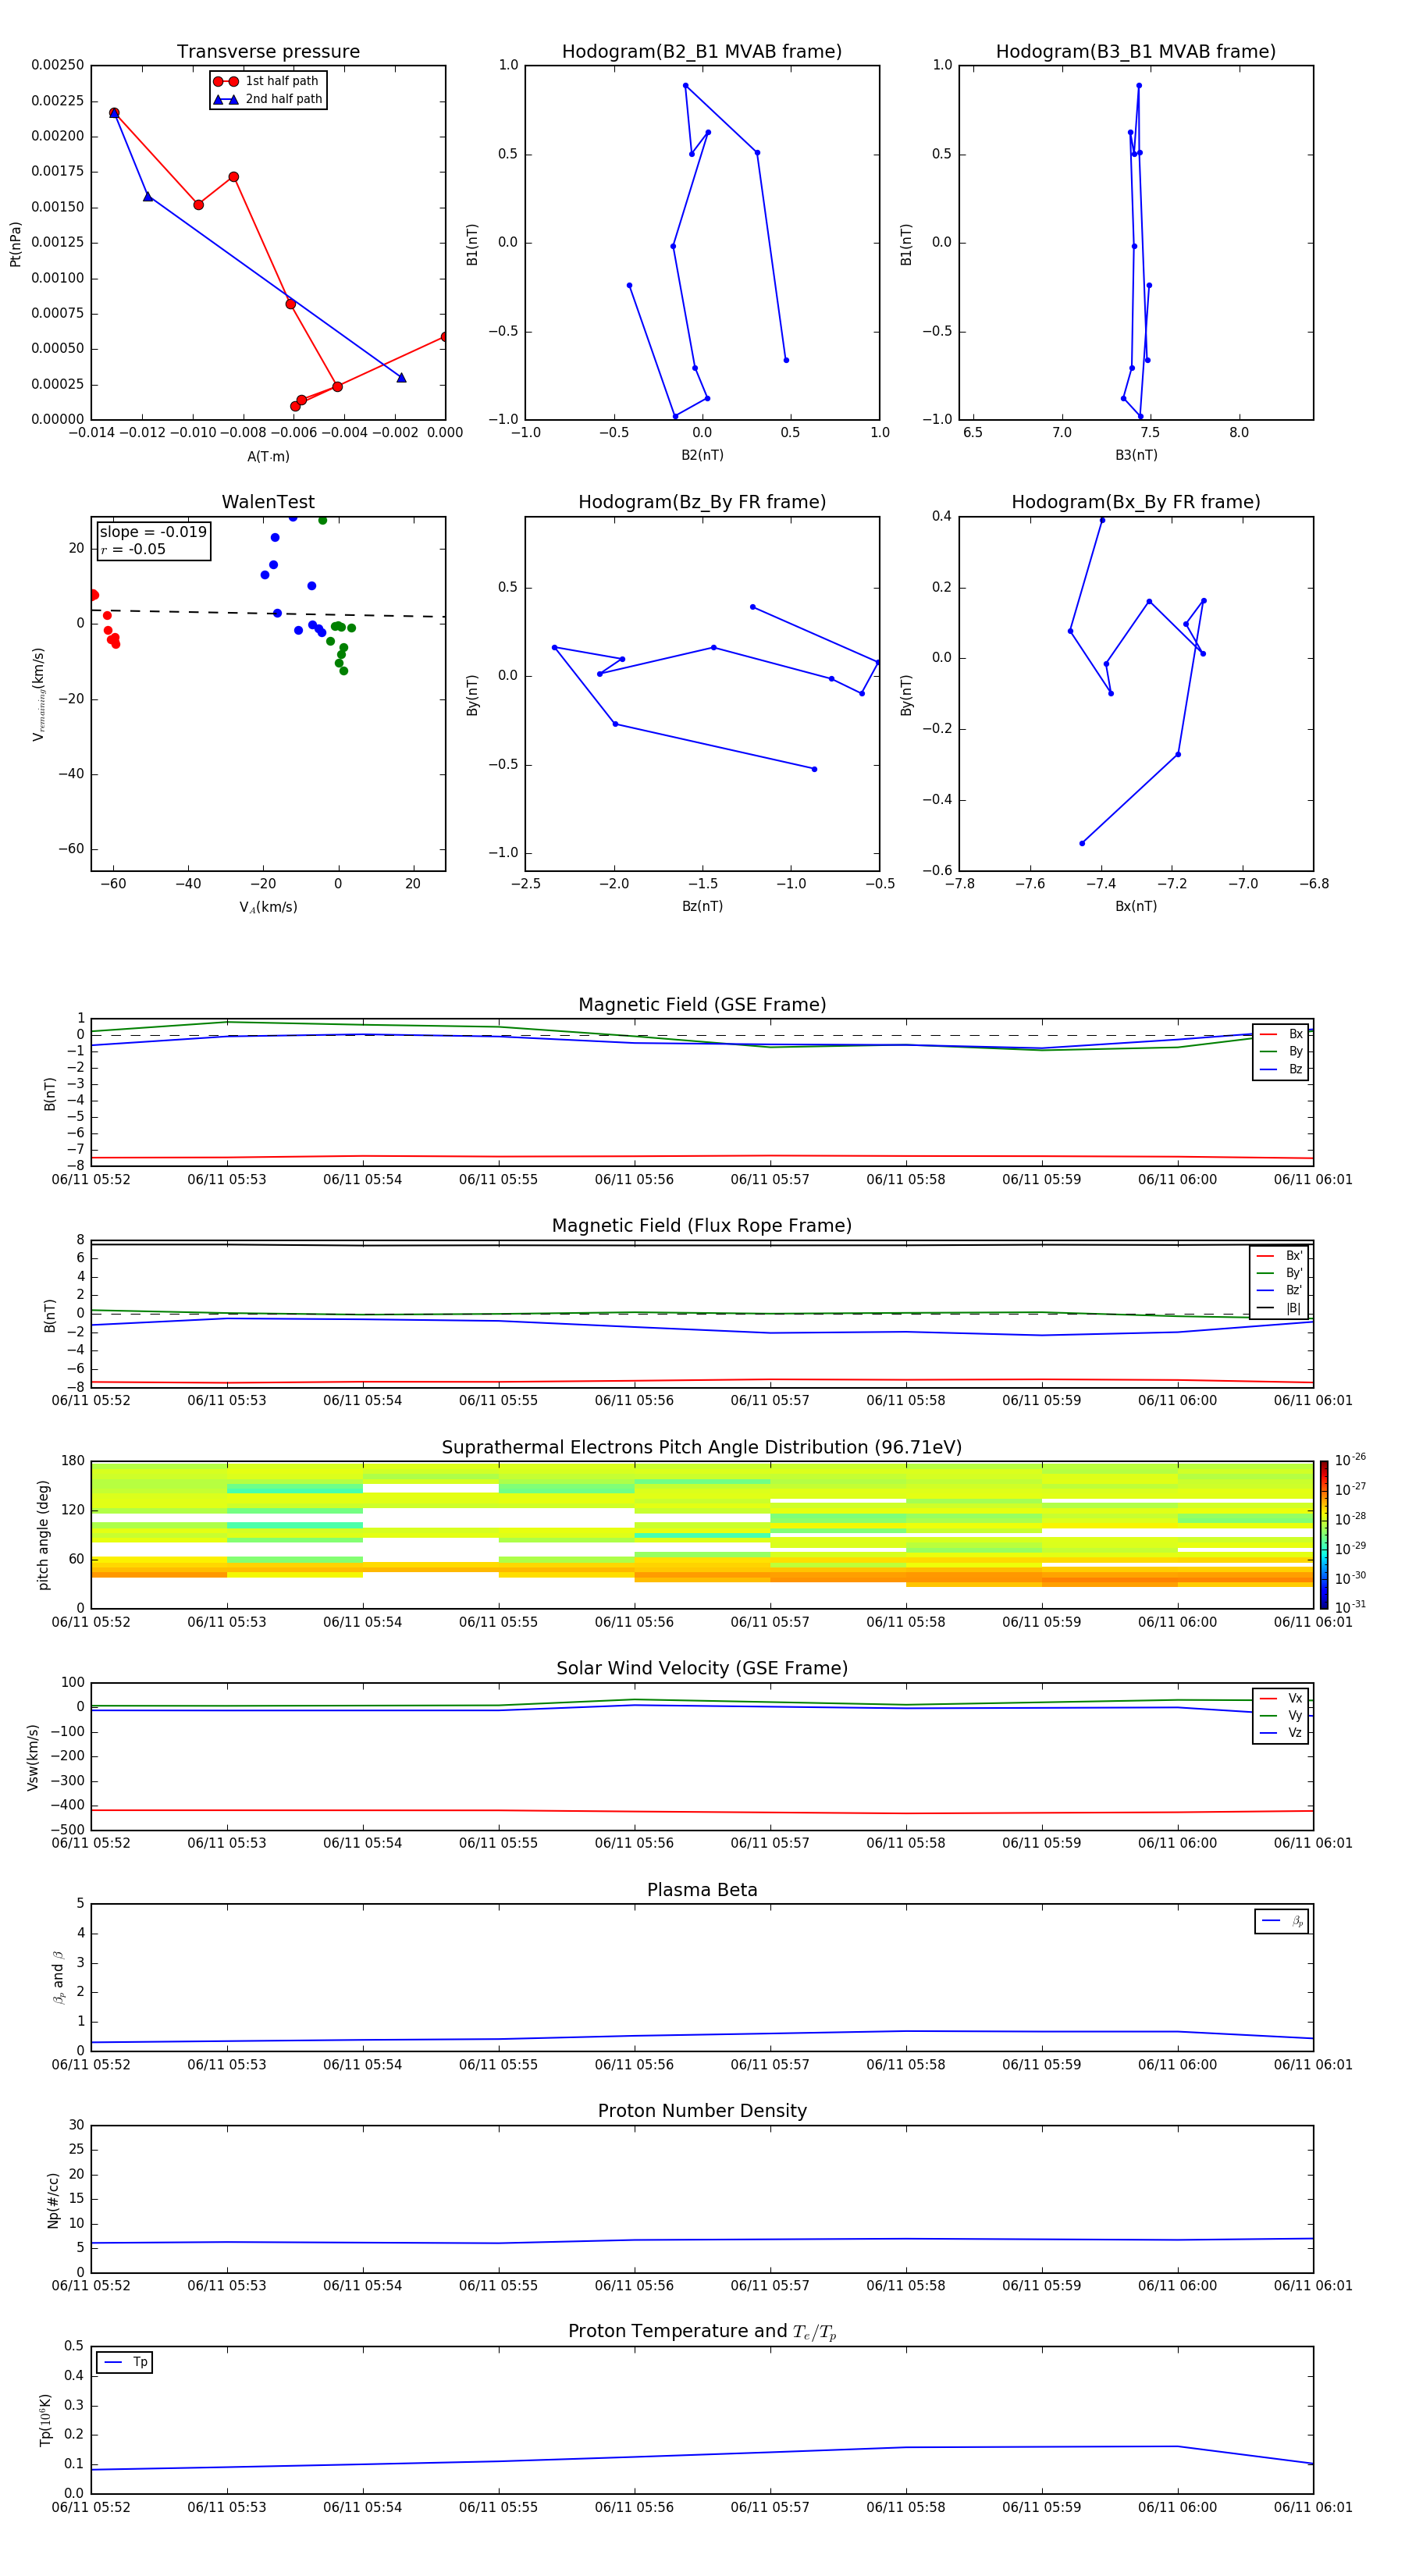This screenshot has height=2576, width=1405.
Task: Click the Vy legend entry
Action: pos(1281,1715)
